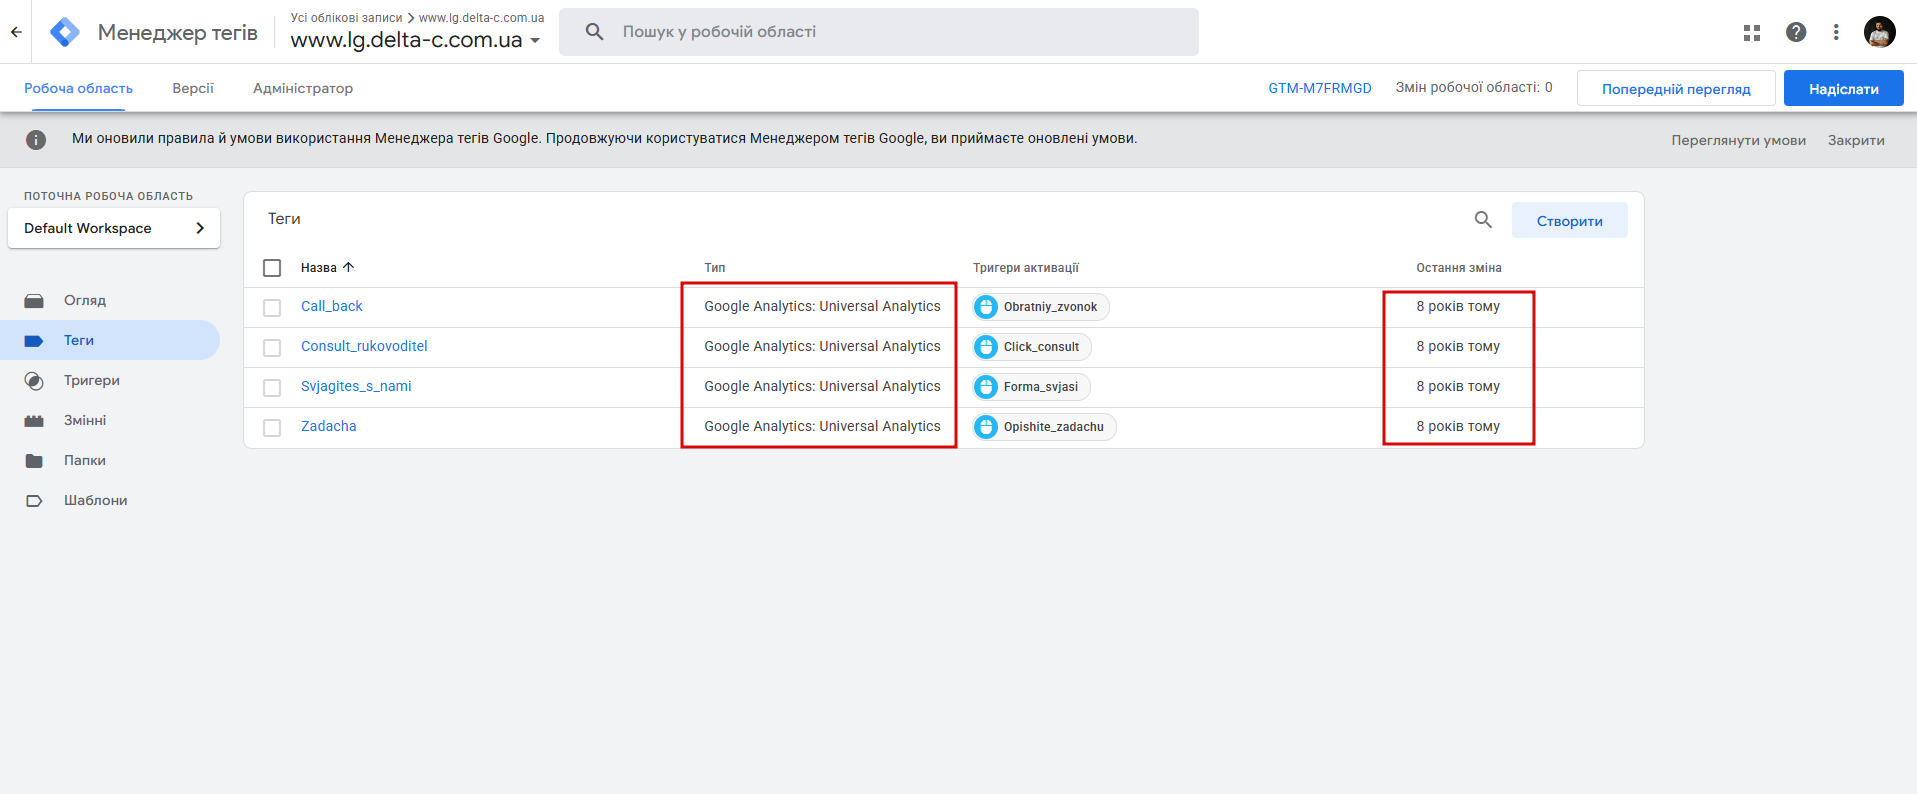Open the Consult_rukovoditel tag link

[x=364, y=346]
